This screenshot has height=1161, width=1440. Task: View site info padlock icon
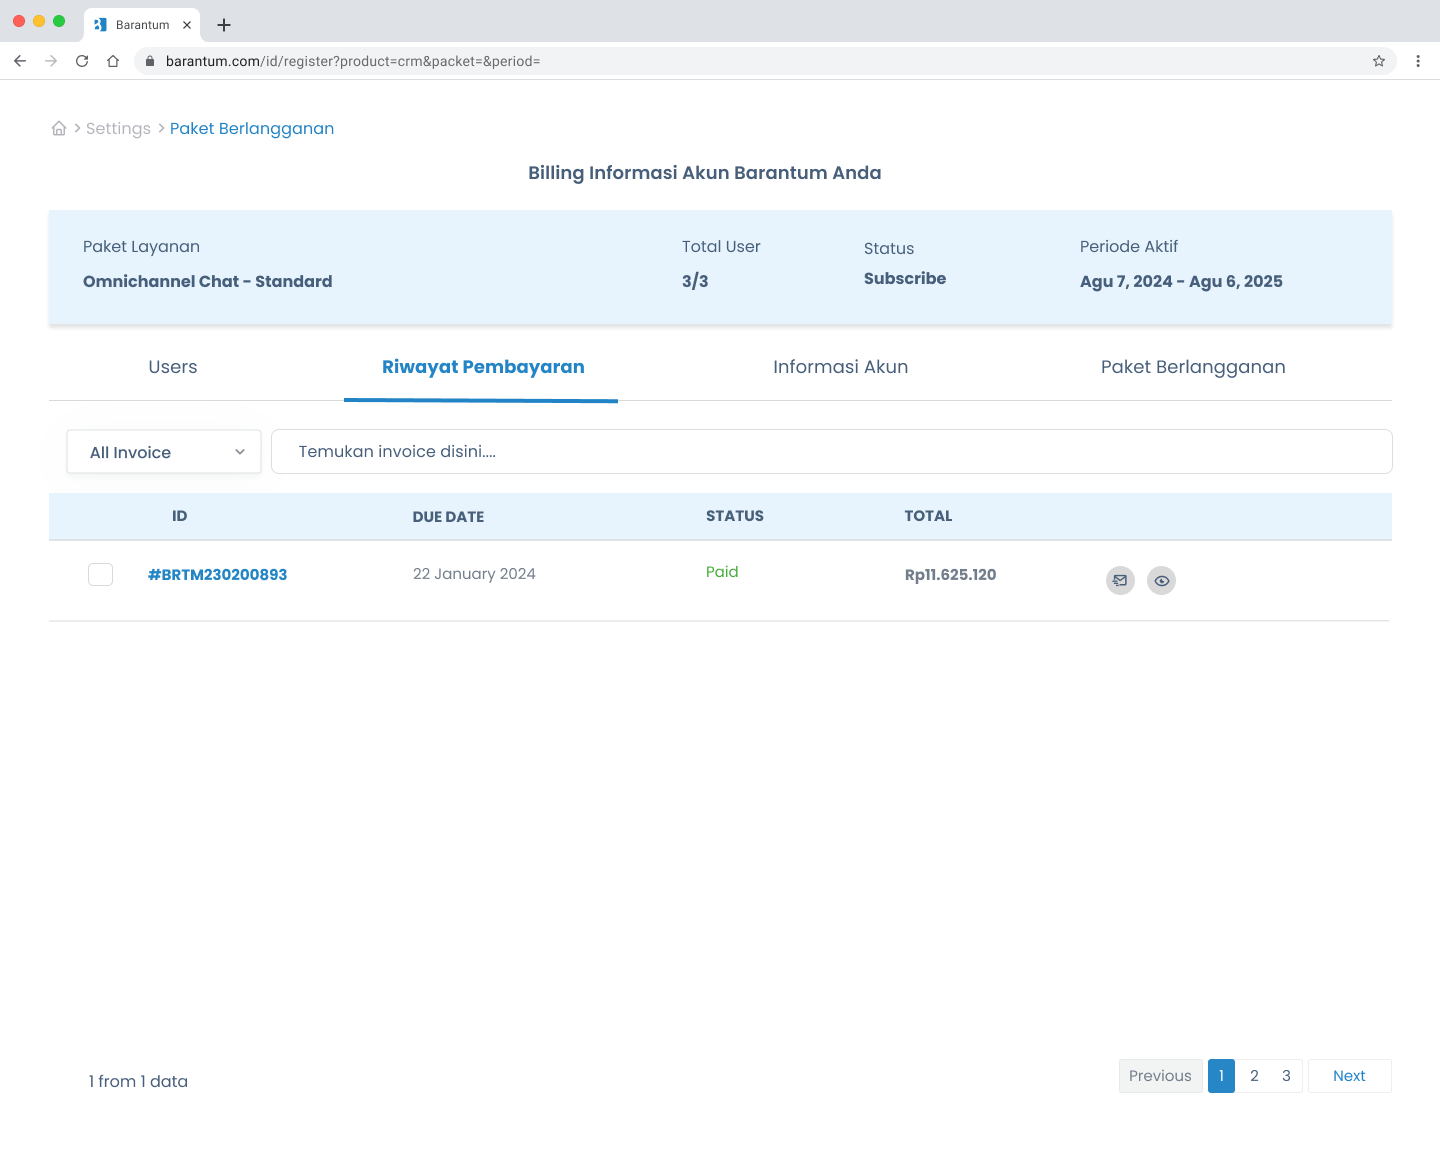click(150, 61)
